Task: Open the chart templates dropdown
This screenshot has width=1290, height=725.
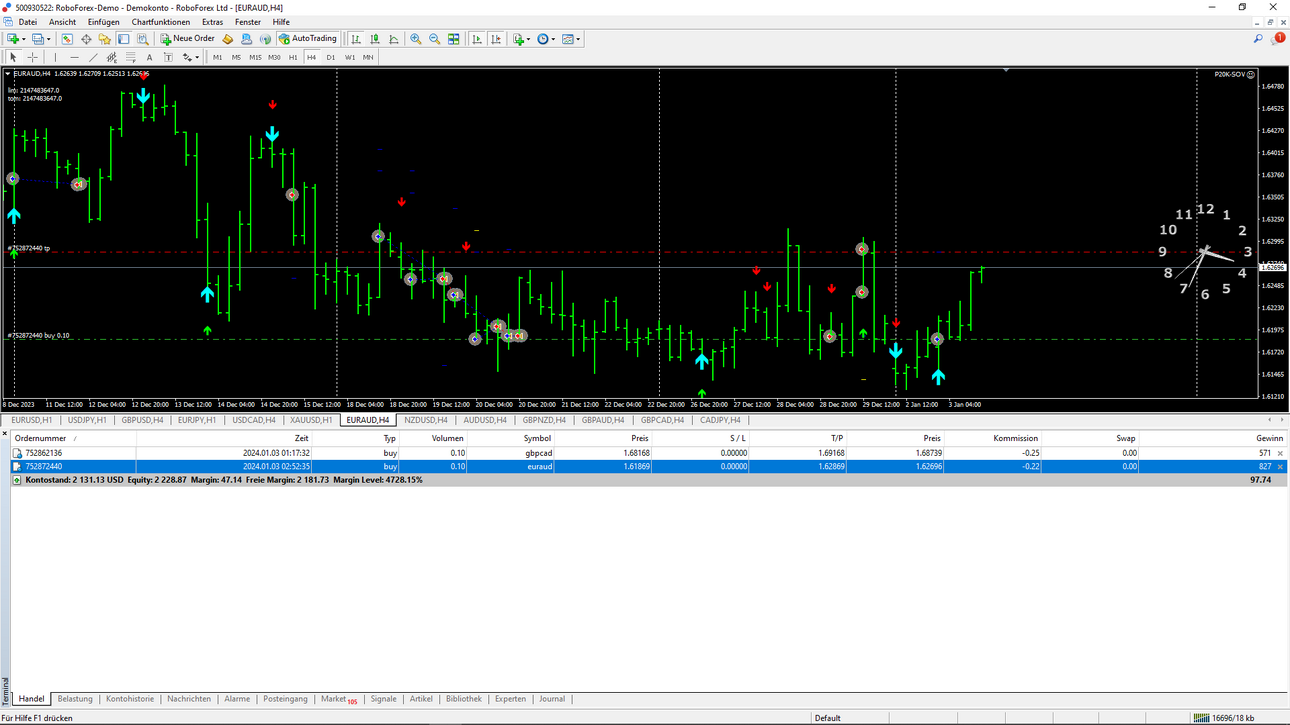Action: (x=571, y=39)
